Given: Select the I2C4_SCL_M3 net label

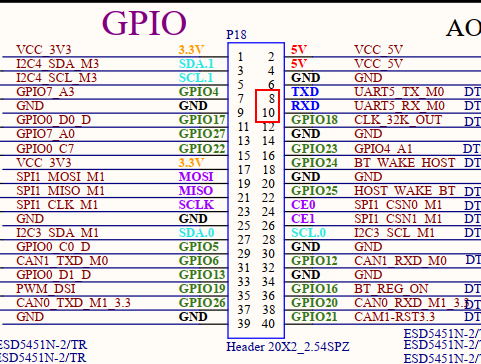Looking at the screenshot, I should point(57,78).
